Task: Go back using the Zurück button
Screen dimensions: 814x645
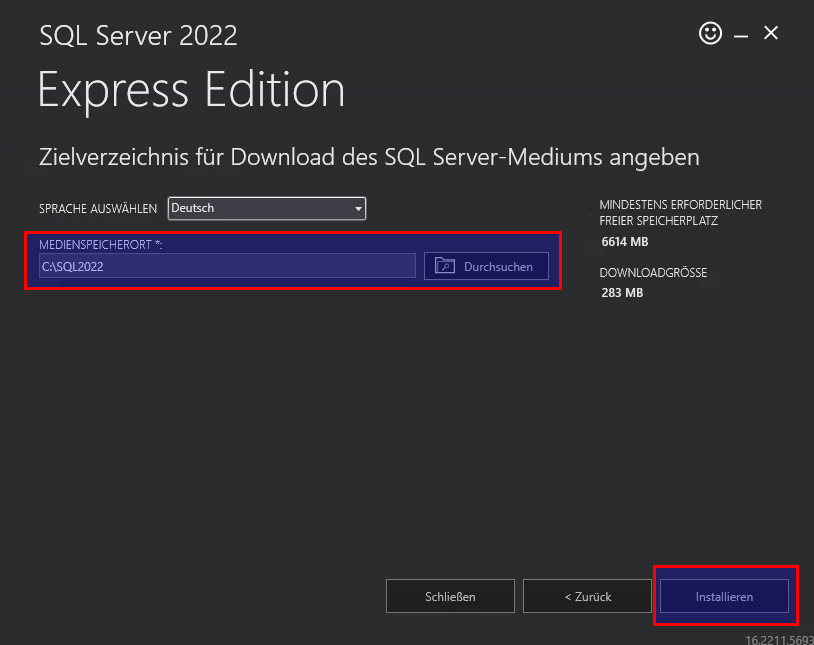Action: click(x=587, y=596)
